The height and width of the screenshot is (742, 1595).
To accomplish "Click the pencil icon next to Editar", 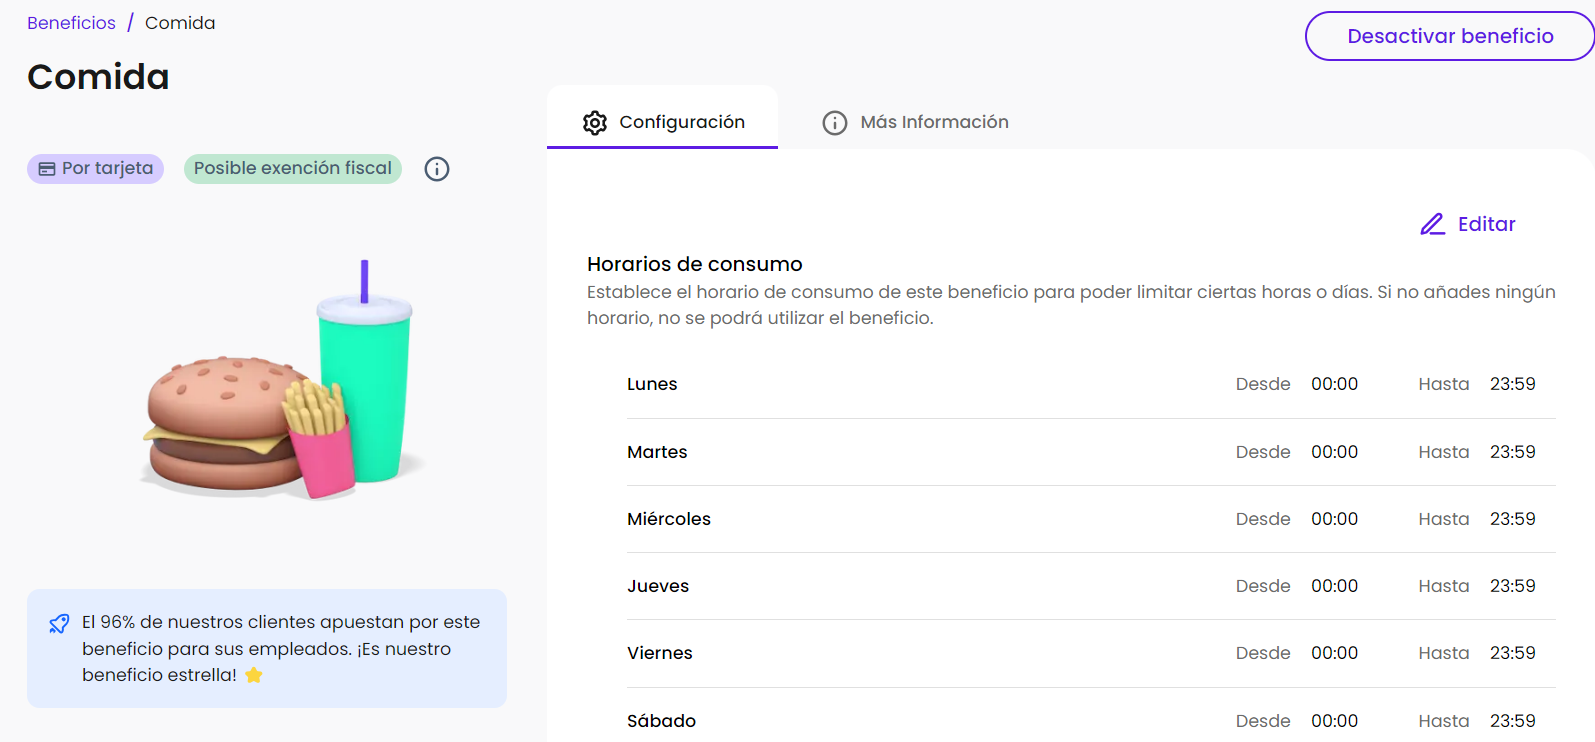I will [x=1432, y=224].
